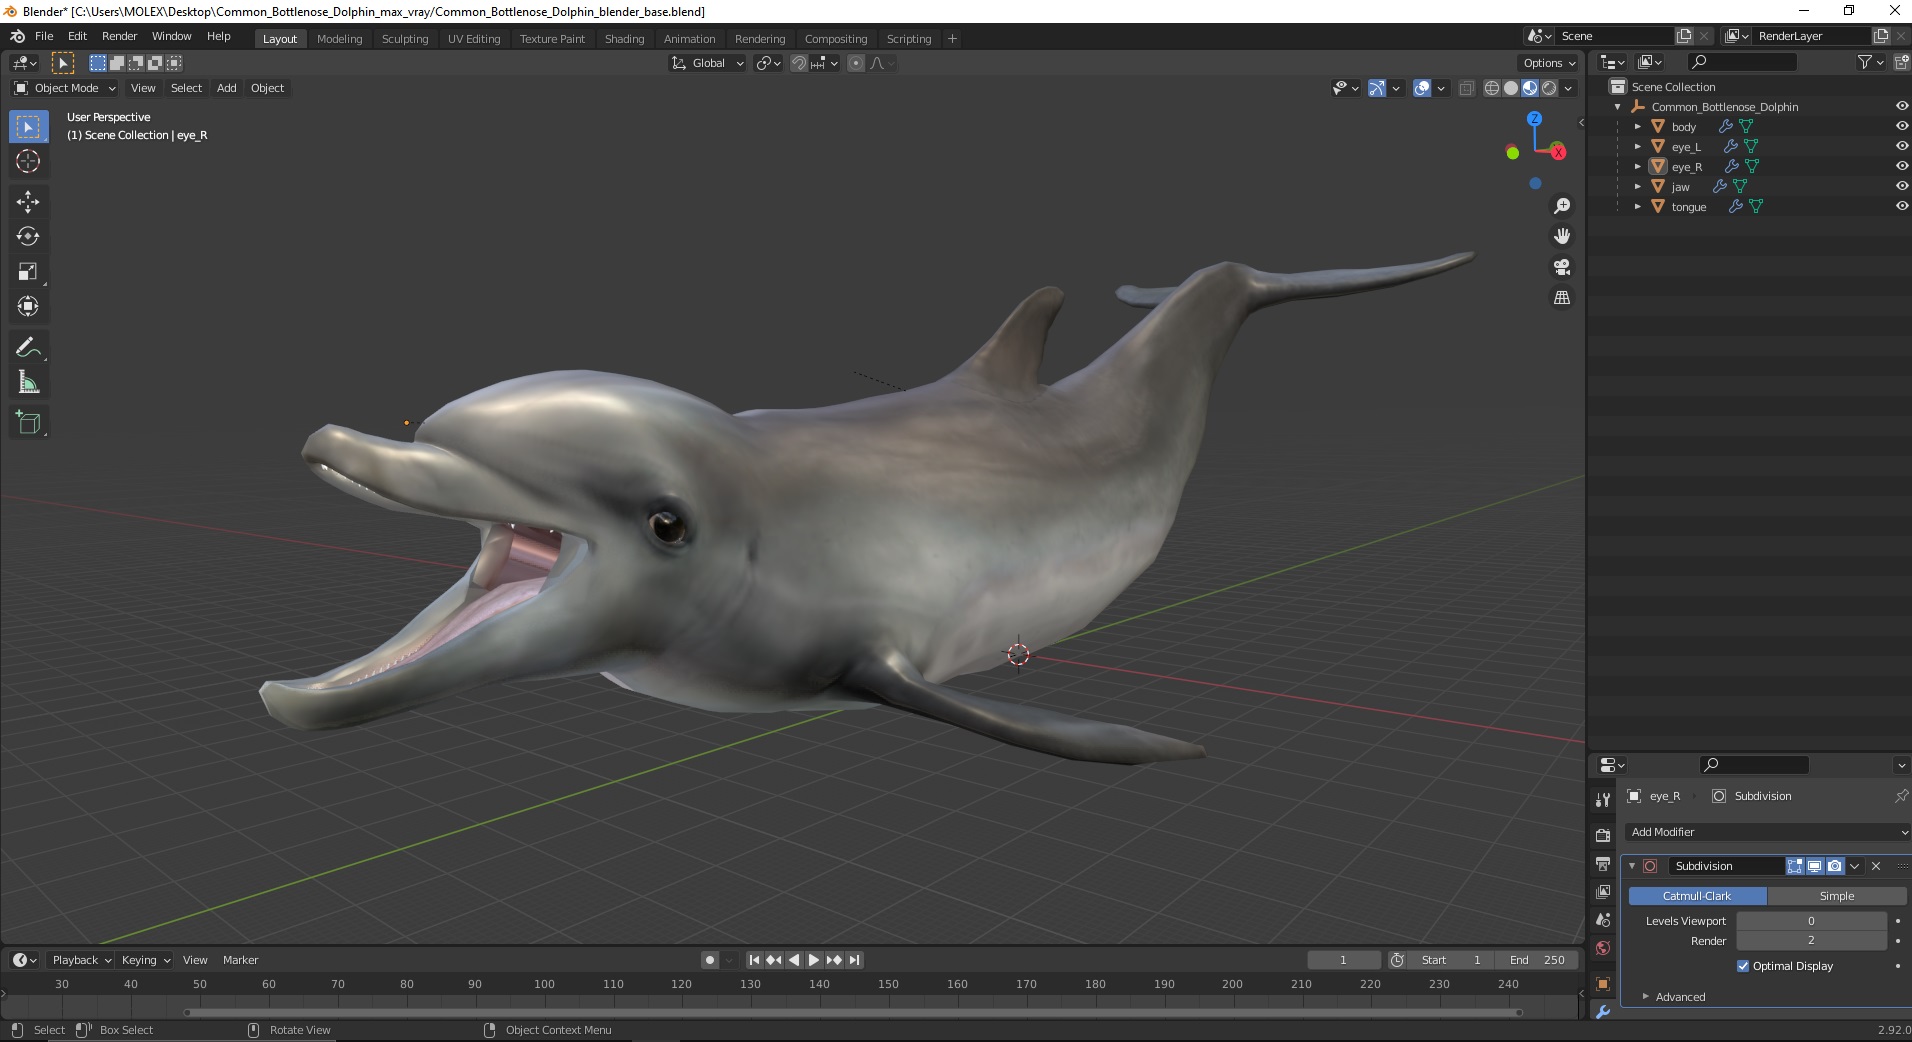Expand the tongue tree item

(x=1637, y=207)
